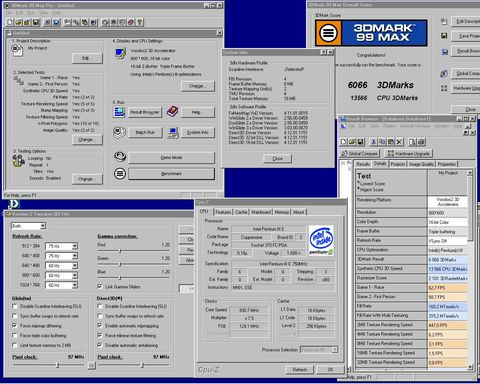The height and width of the screenshot is (384, 480).
Task: Switch to the Mainboard tab in CPU-Z
Action: (261, 212)
